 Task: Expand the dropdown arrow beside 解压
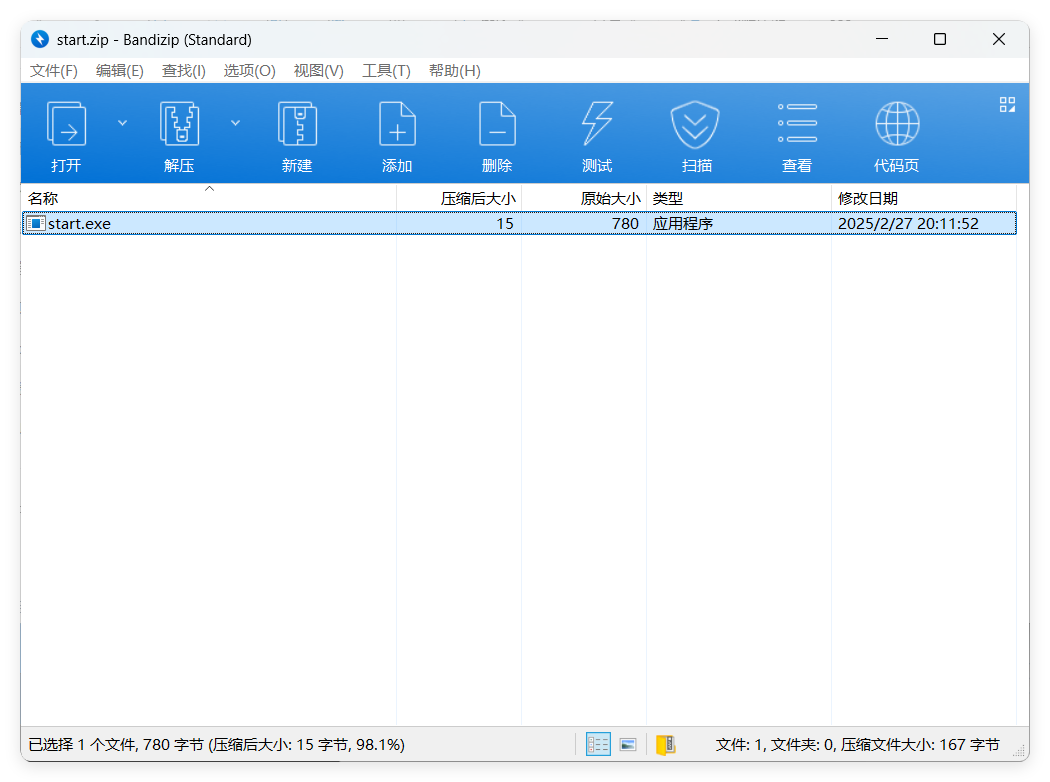235,123
